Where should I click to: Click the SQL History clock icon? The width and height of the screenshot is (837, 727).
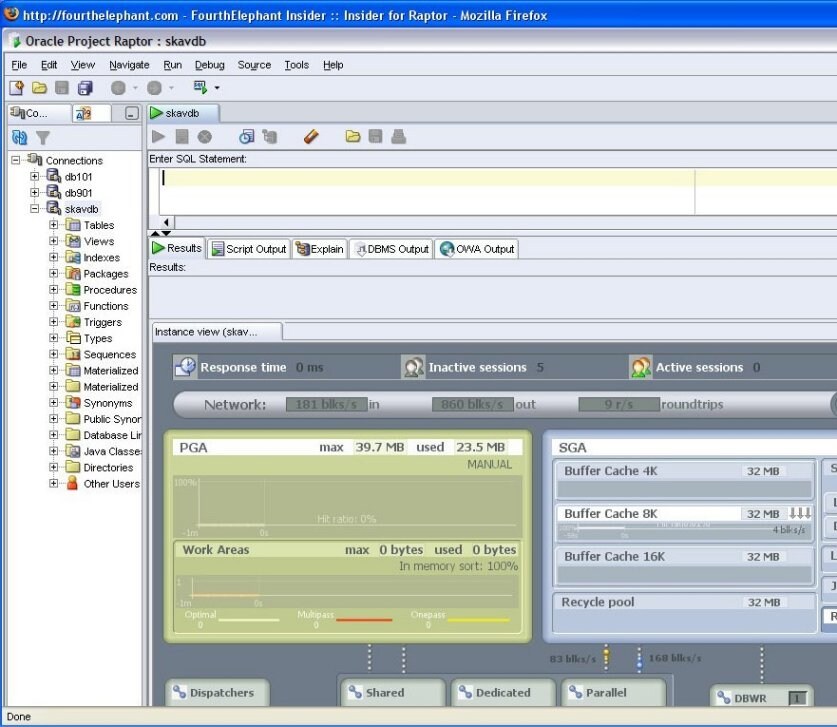[246, 136]
